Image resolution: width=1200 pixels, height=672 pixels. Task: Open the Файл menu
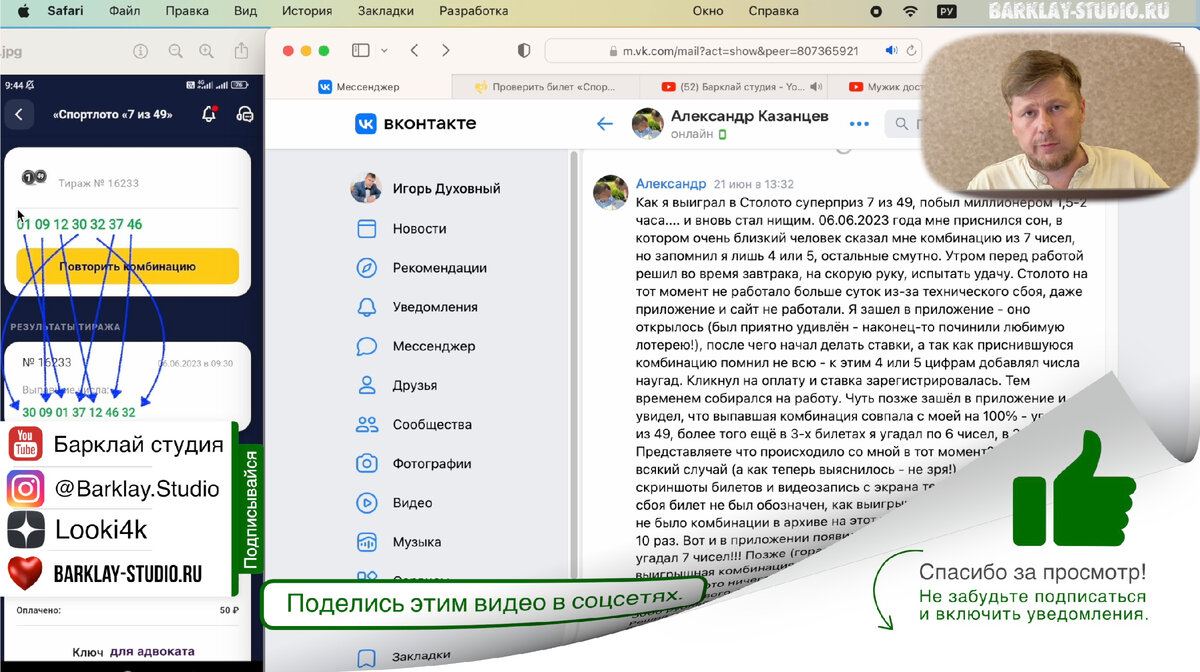click(x=125, y=11)
